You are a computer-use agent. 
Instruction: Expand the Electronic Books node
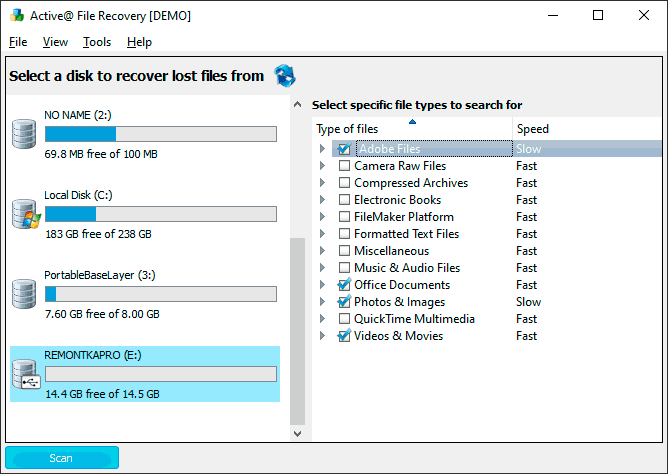322,200
